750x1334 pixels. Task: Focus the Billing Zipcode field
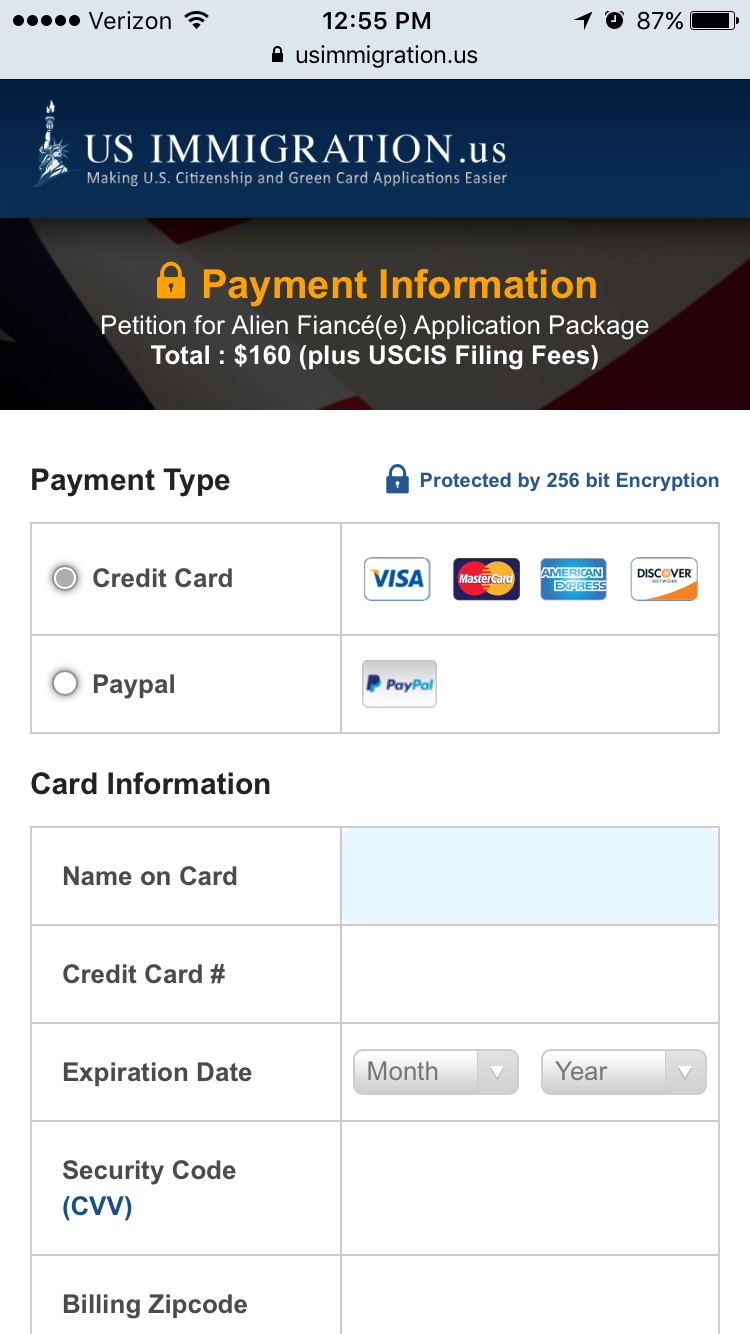tap(530, 1296)
